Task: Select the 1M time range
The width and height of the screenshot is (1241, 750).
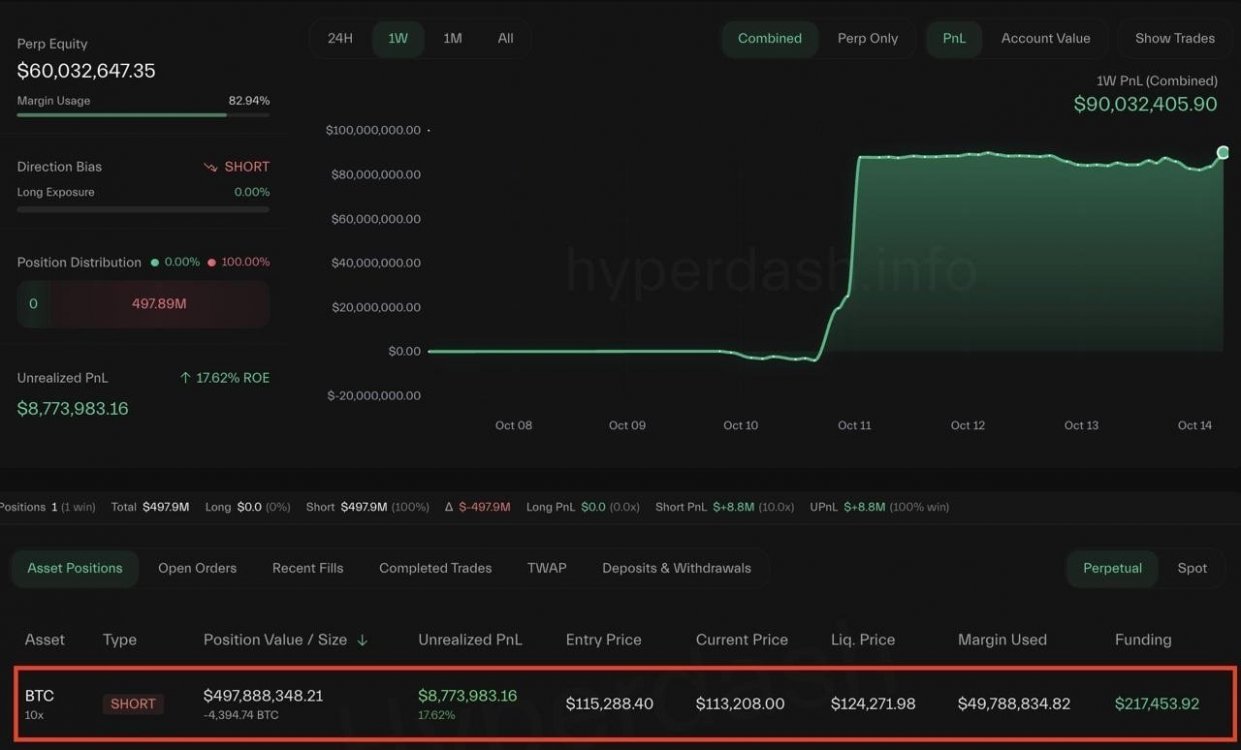Action: (x=452, y=39)
